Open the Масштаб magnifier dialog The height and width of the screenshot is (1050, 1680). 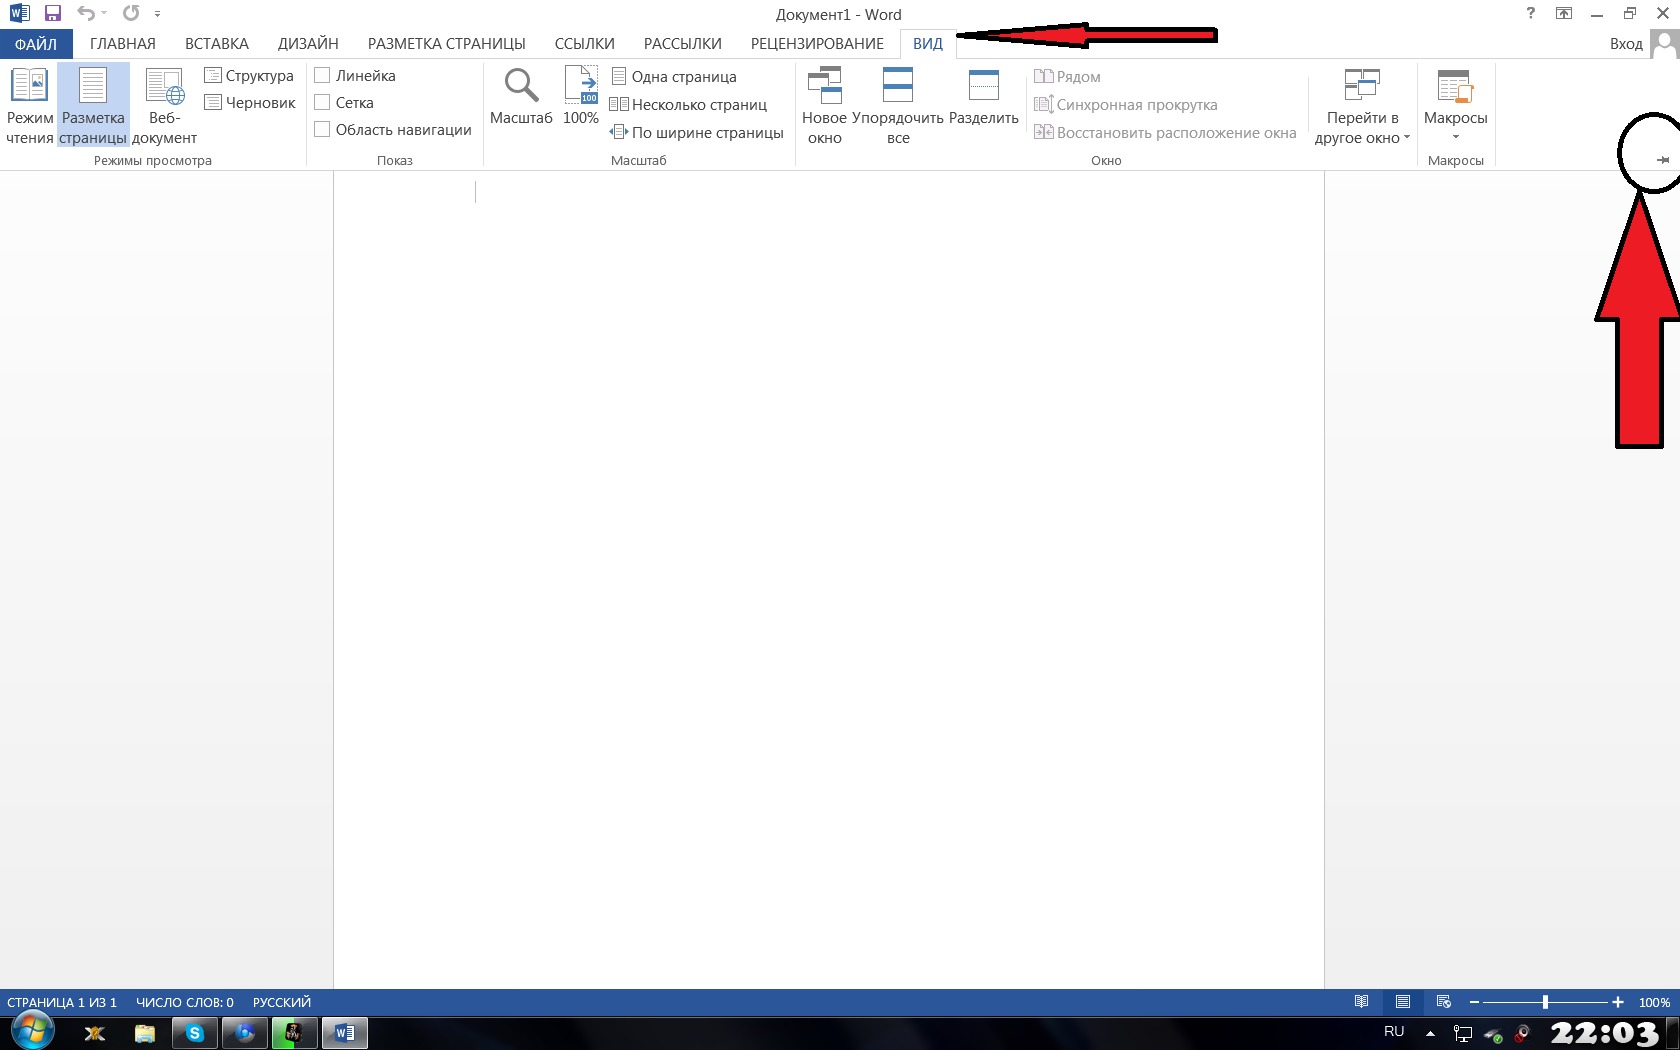[x=521, y=97]
